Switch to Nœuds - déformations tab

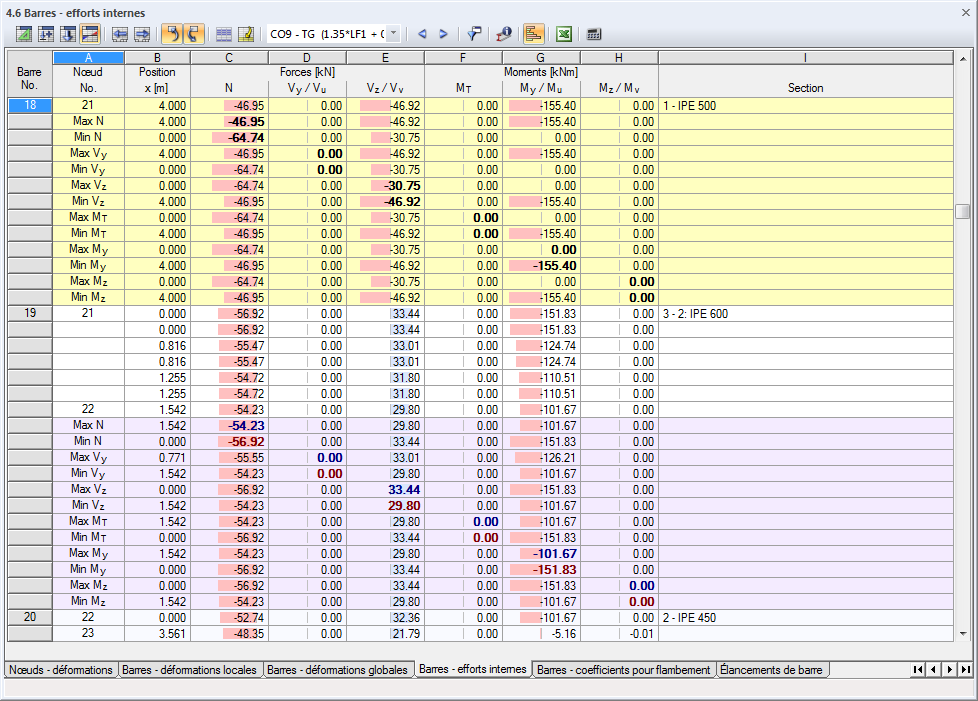click(x=61, y=670)
